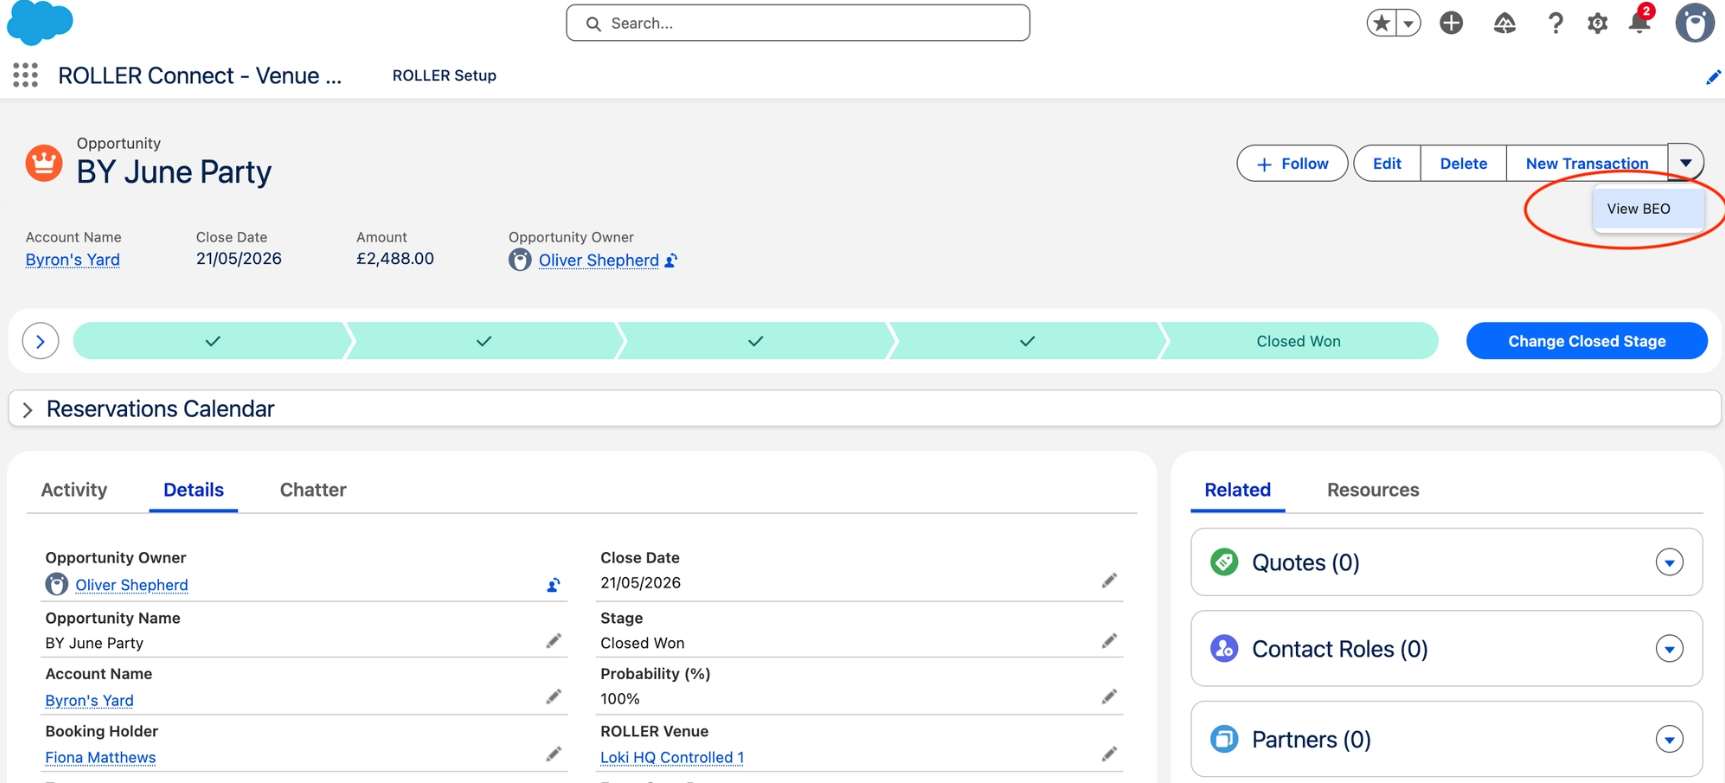Screen dimensions: 1725x783
Task: Edit the Opportunity Name field pencil
Action: click(x=553, y=641)
